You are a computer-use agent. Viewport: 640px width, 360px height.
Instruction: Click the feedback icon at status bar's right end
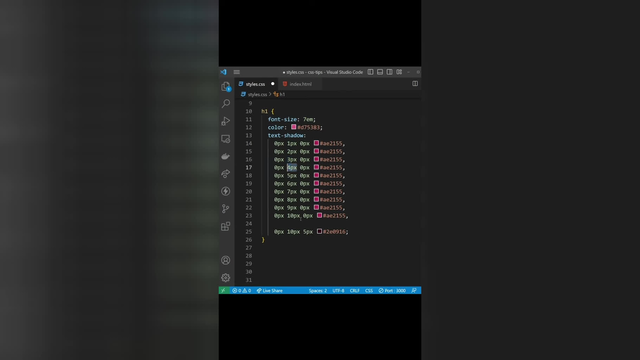coord(414,291)
